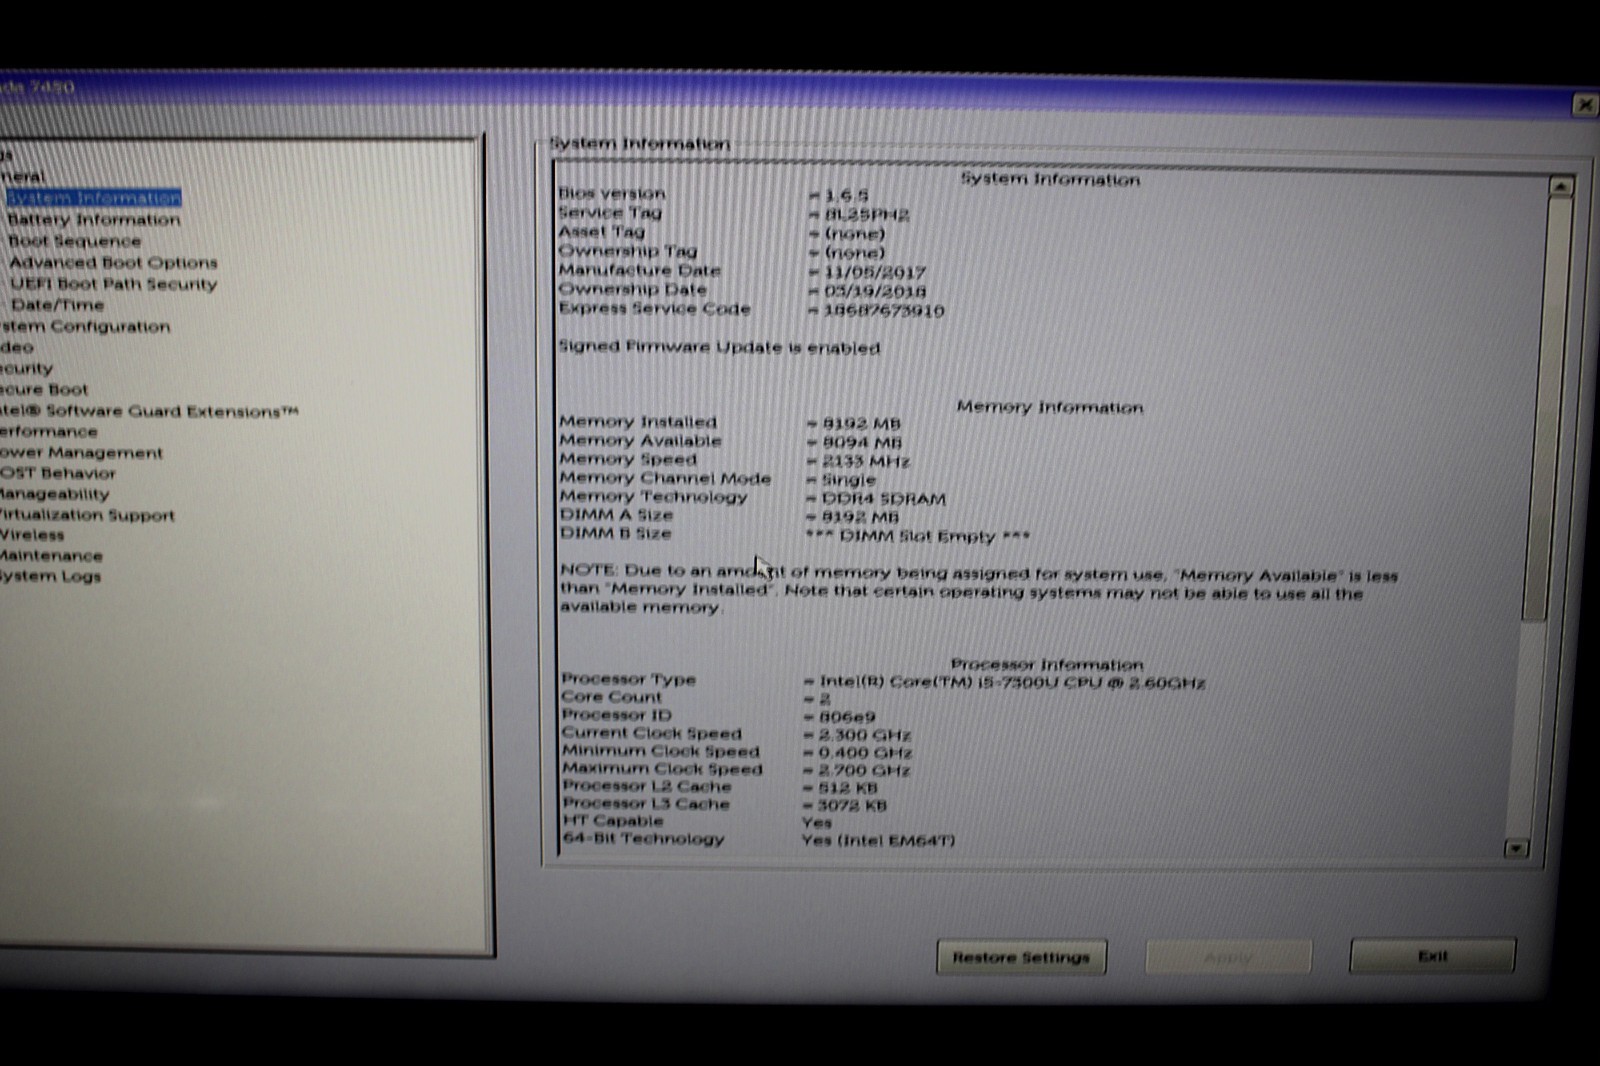This screenshot has width=1600, height=1066.
Task: Click the DIMM A Size row
Action: click(x=729, y=516)
